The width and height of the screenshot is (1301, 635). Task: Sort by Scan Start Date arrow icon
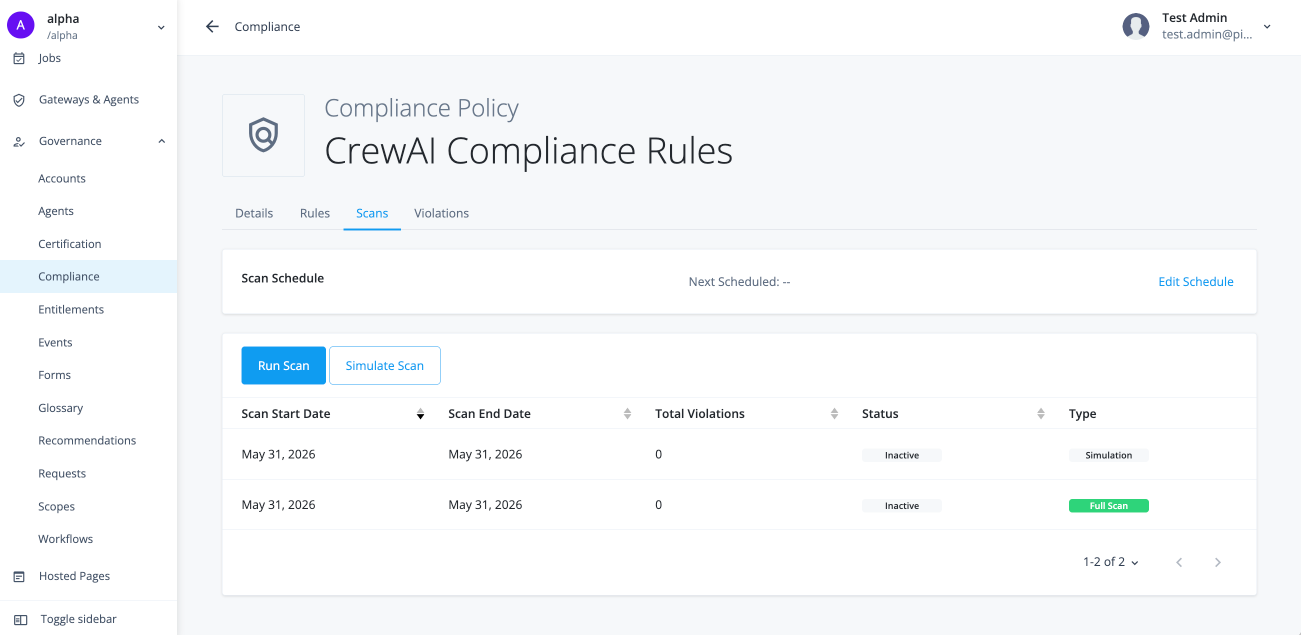tap(421, 414)
